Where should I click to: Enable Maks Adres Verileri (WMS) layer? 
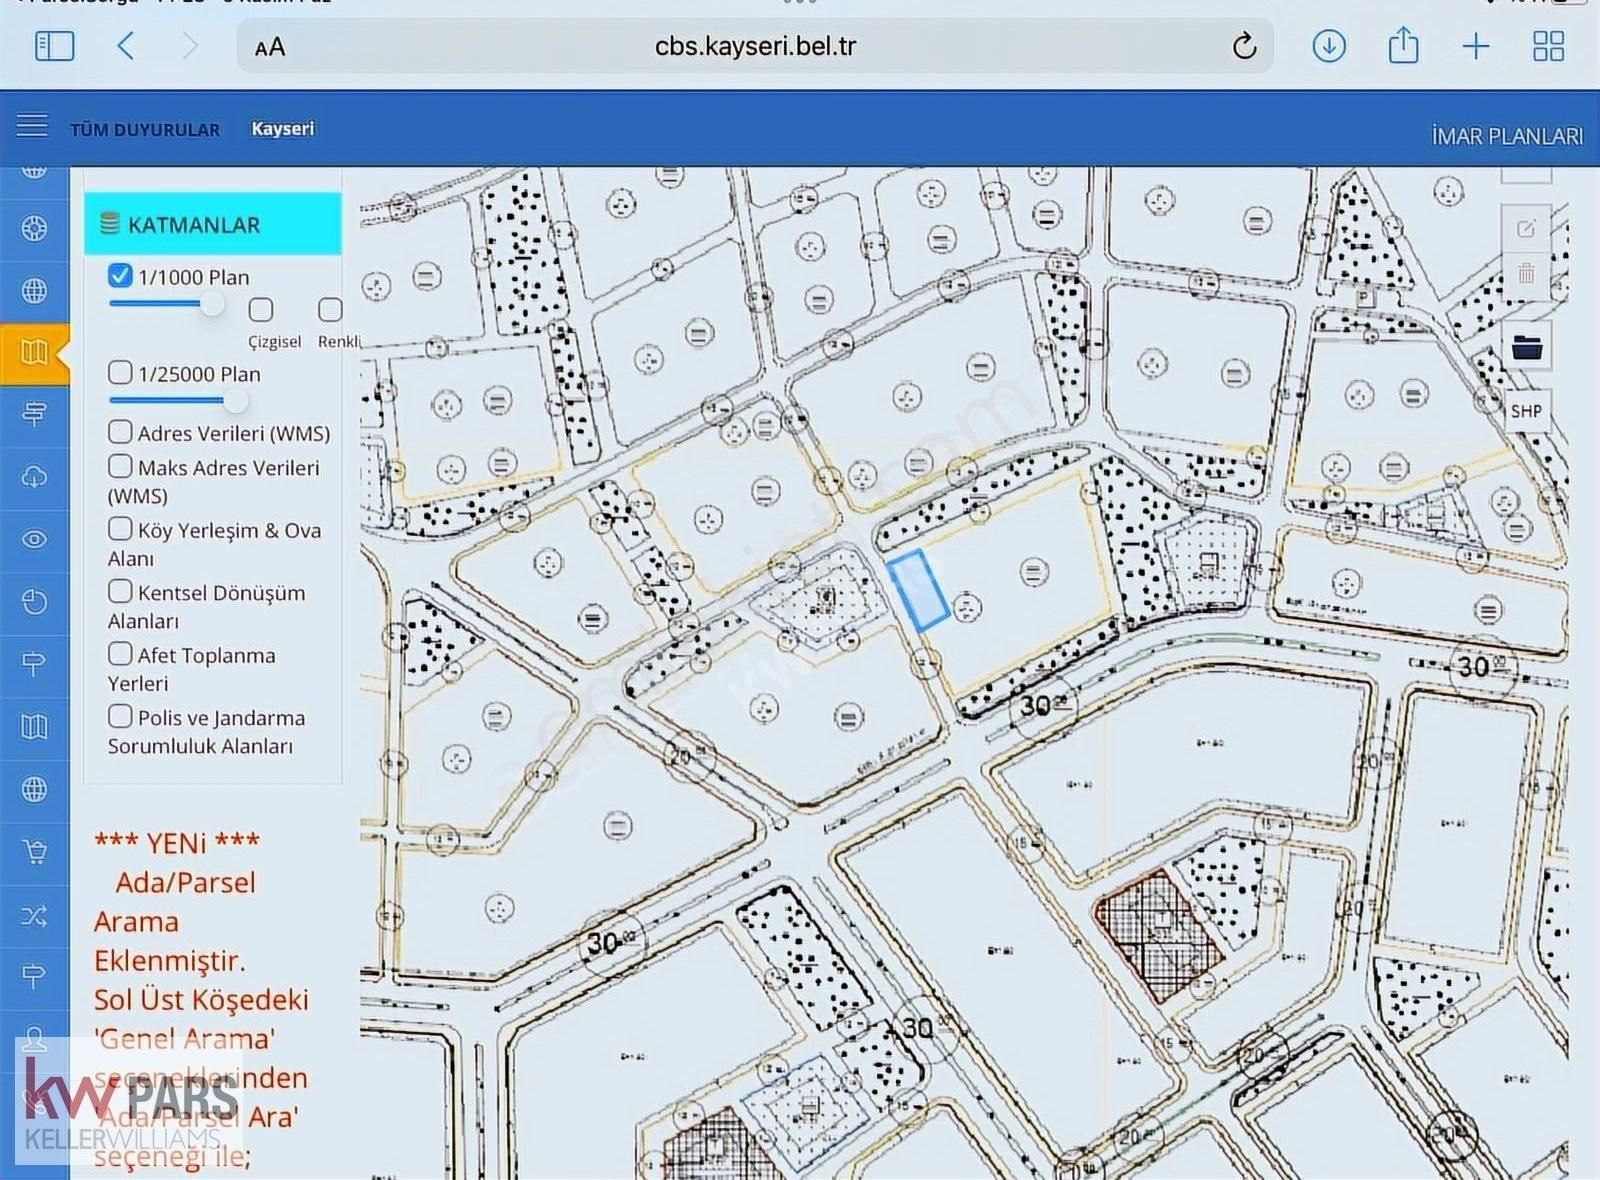click(120, 465)
